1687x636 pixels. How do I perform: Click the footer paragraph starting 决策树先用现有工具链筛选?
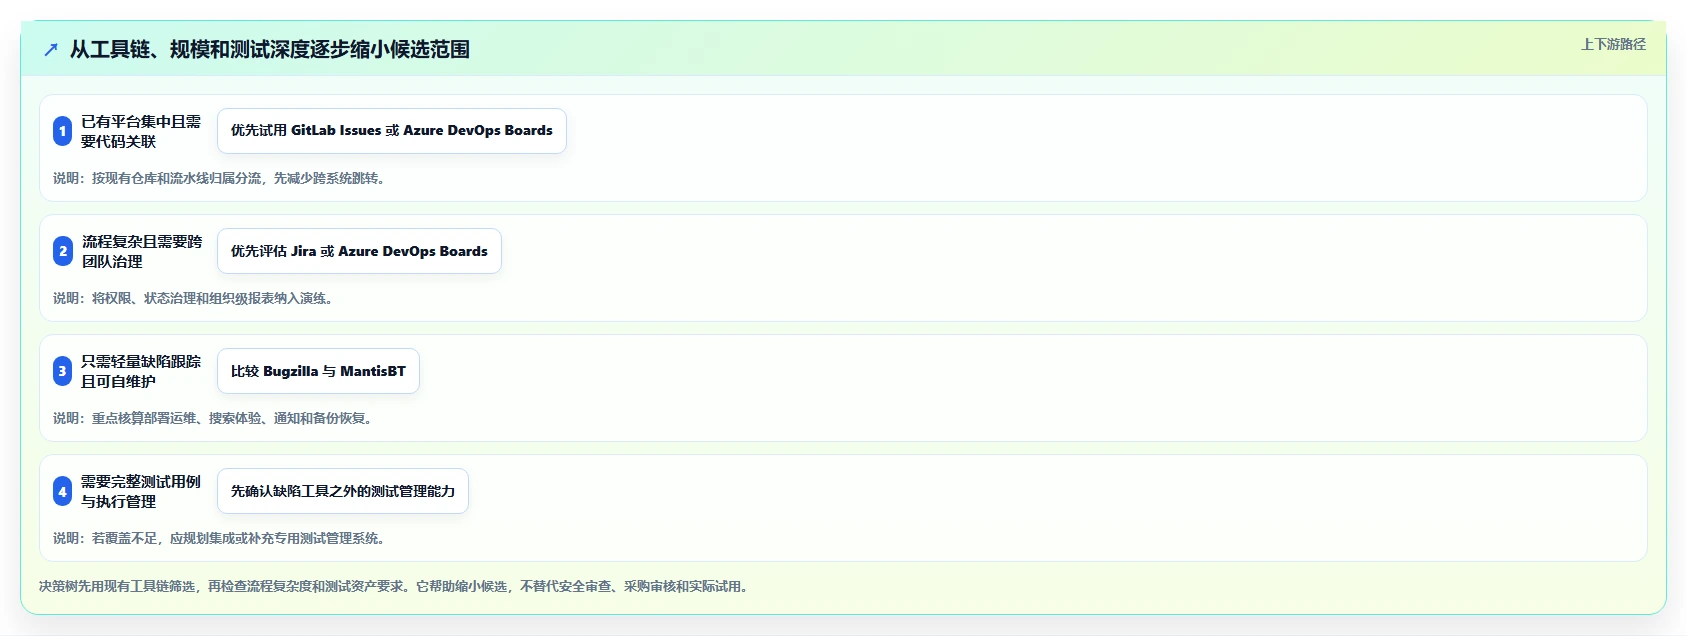pyautogui.click(x=394, y=586)
